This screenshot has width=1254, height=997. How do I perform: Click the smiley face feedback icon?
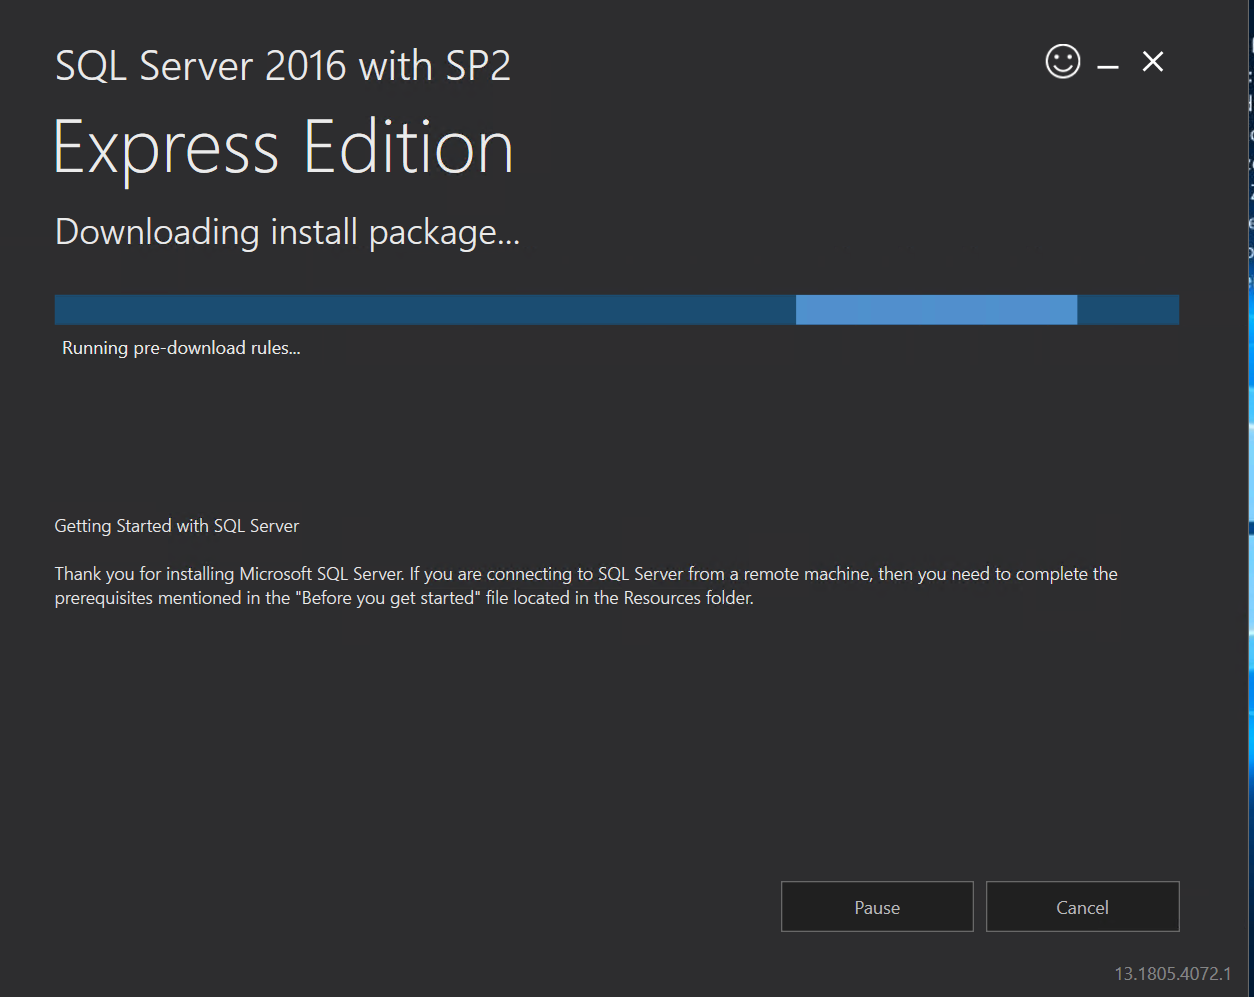pos(1063,62)
